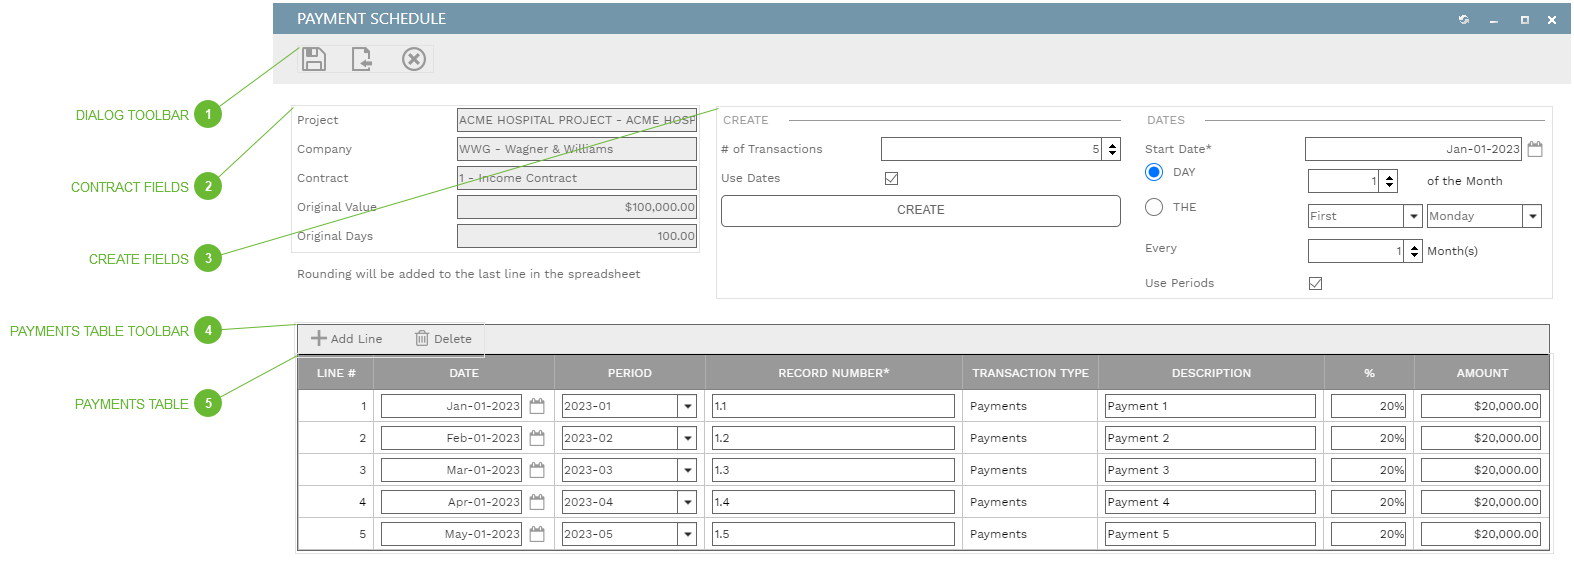Click the PERIOD column header
This screenshot has width=1574, height=579.
[x=630, y=373]
